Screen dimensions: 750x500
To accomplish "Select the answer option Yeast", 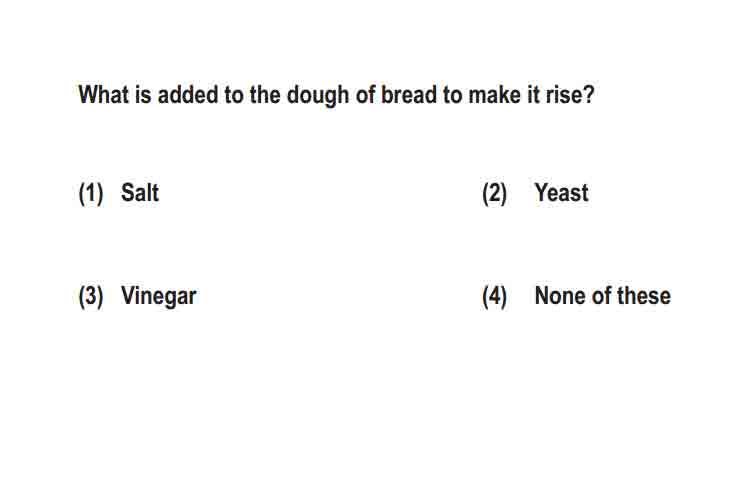I will pos(561,193).
